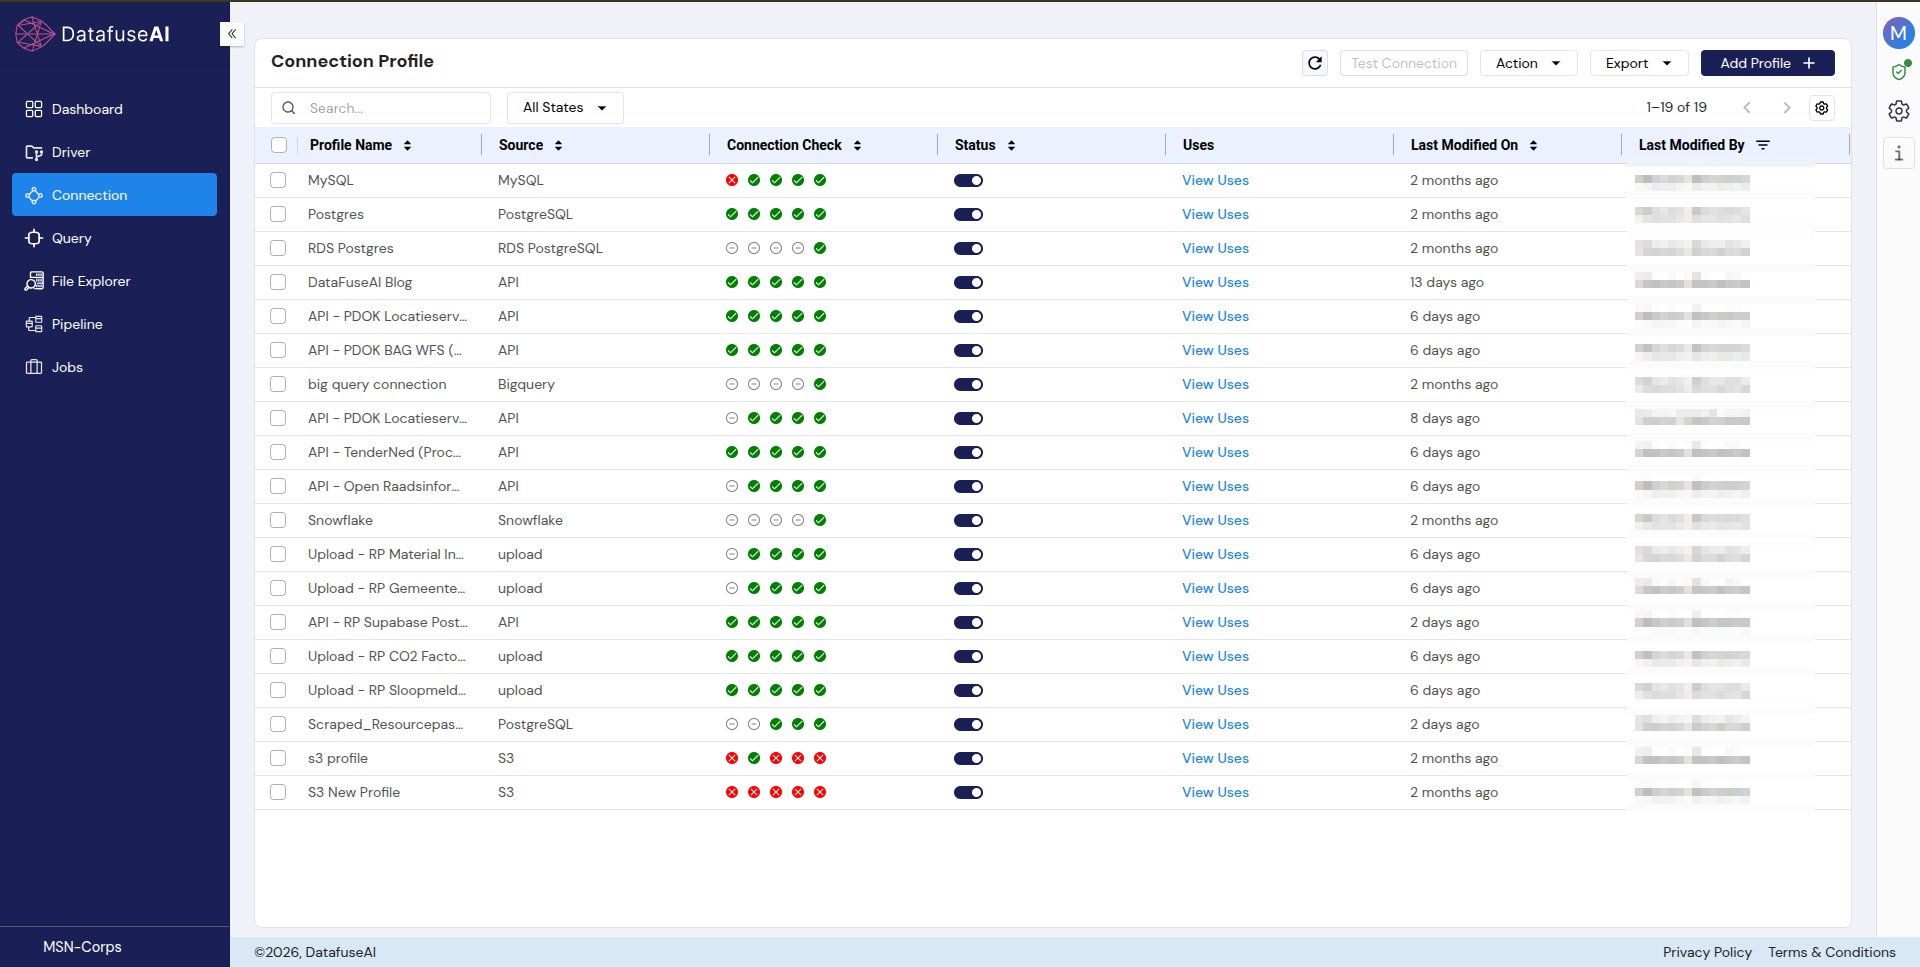Check the Snowflake row checkbox

point(278,520)
